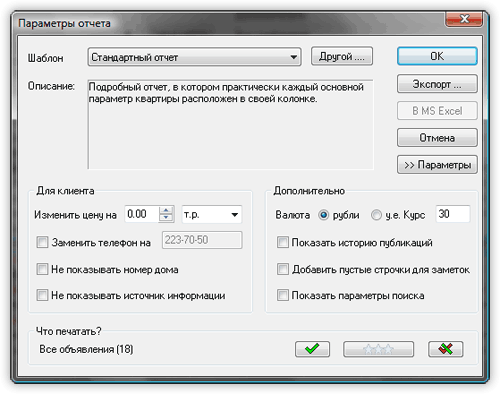Check Добавить пустые строчки для заметок

coord(283,269)
